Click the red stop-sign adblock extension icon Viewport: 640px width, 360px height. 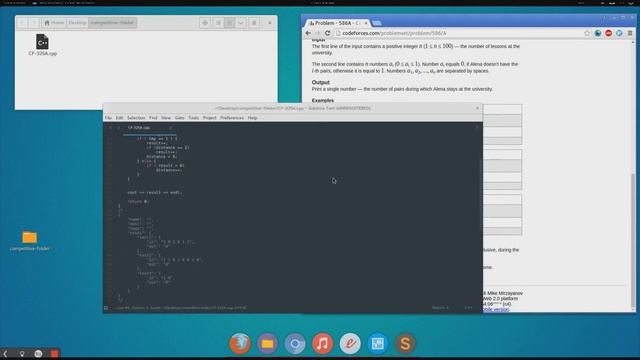[609, 33]
